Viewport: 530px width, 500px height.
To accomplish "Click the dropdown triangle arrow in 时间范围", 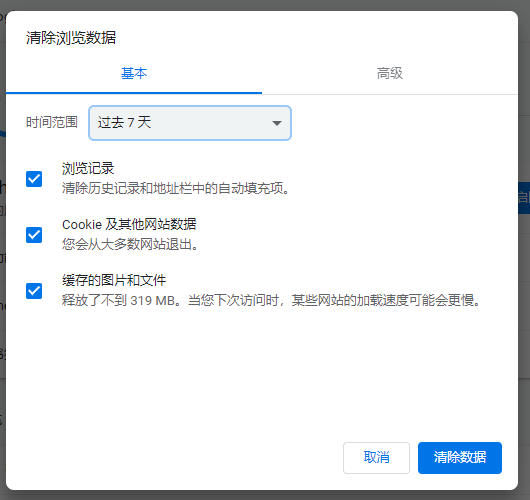I will (277, 123).
